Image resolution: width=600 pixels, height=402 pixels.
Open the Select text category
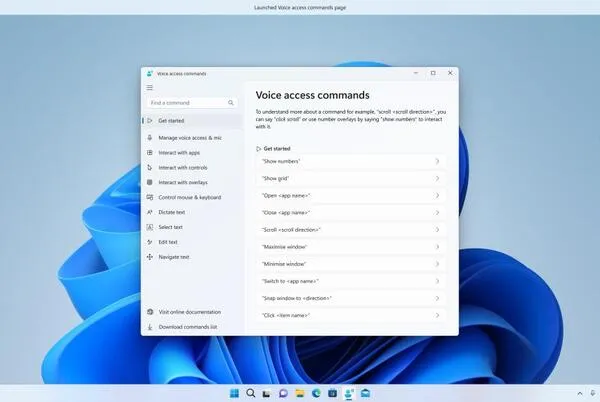[192, 227]
